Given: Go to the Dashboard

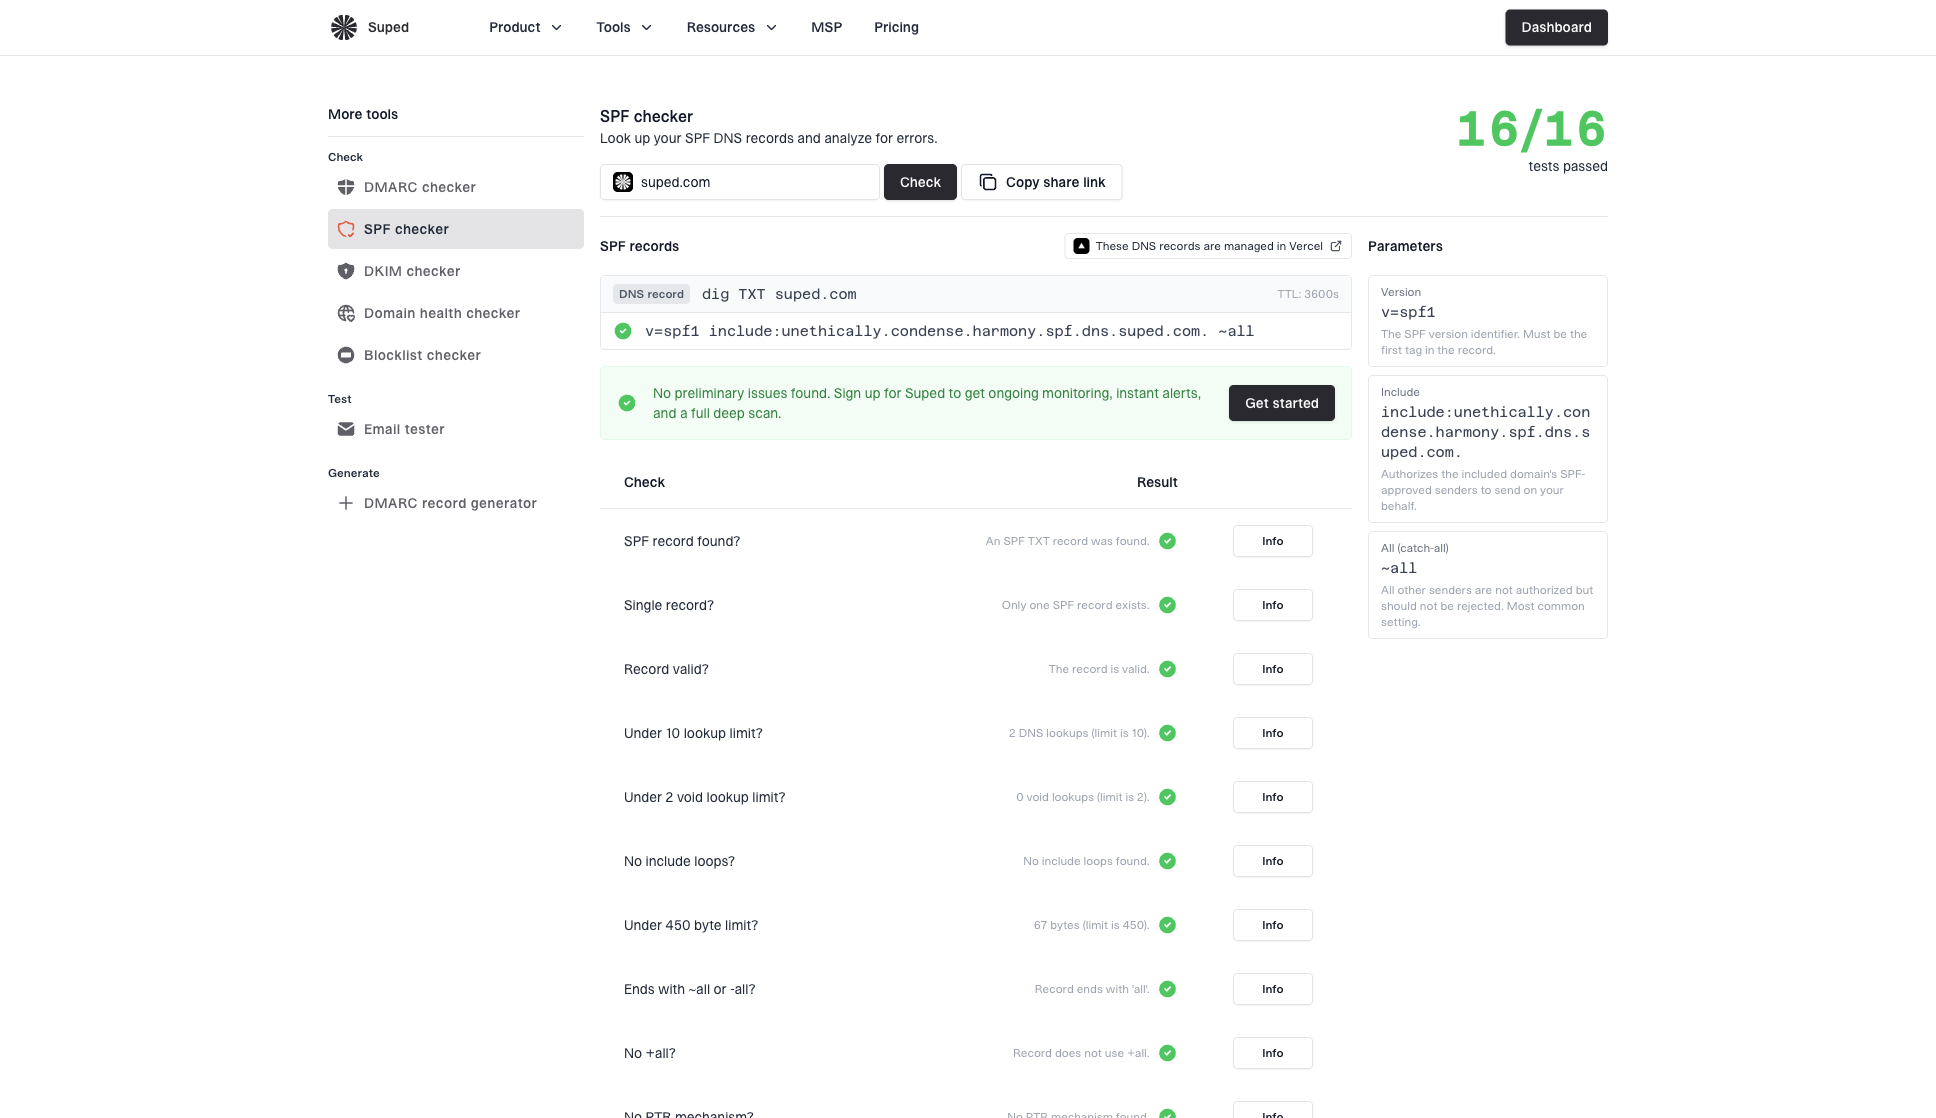Looking at the screenshot, I should click(1556, 27).
